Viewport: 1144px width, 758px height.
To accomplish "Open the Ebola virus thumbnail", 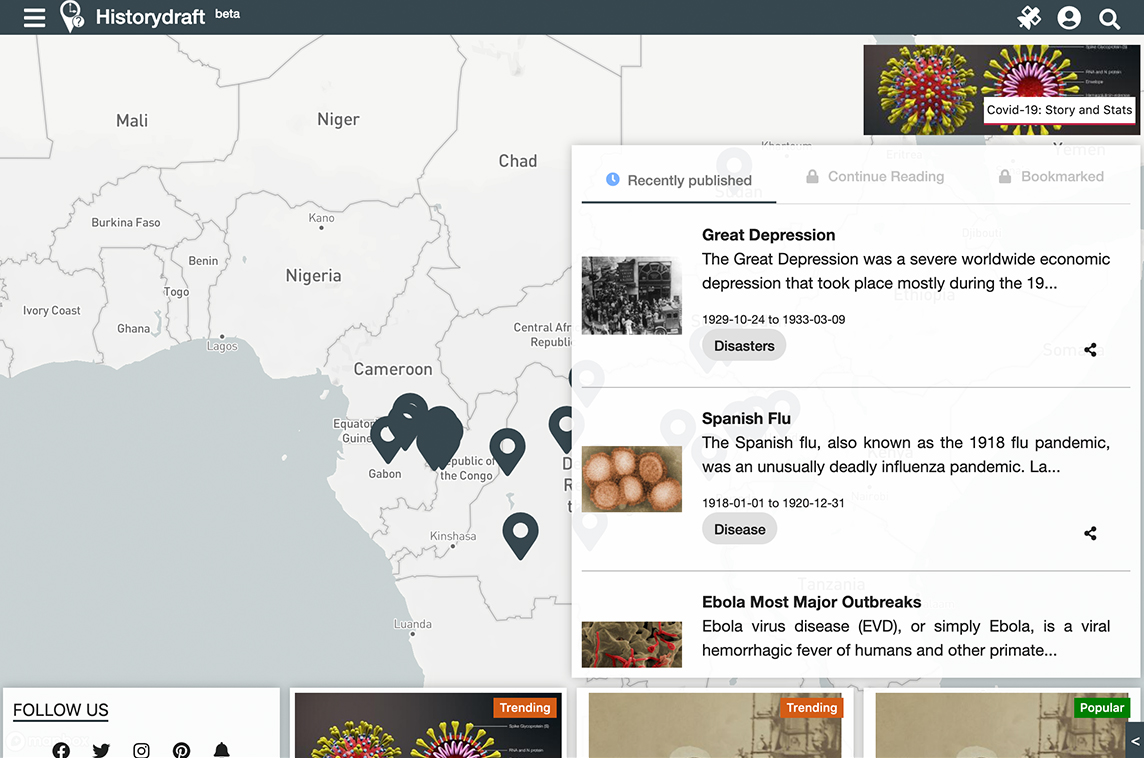I will click(x=631, y=644).
